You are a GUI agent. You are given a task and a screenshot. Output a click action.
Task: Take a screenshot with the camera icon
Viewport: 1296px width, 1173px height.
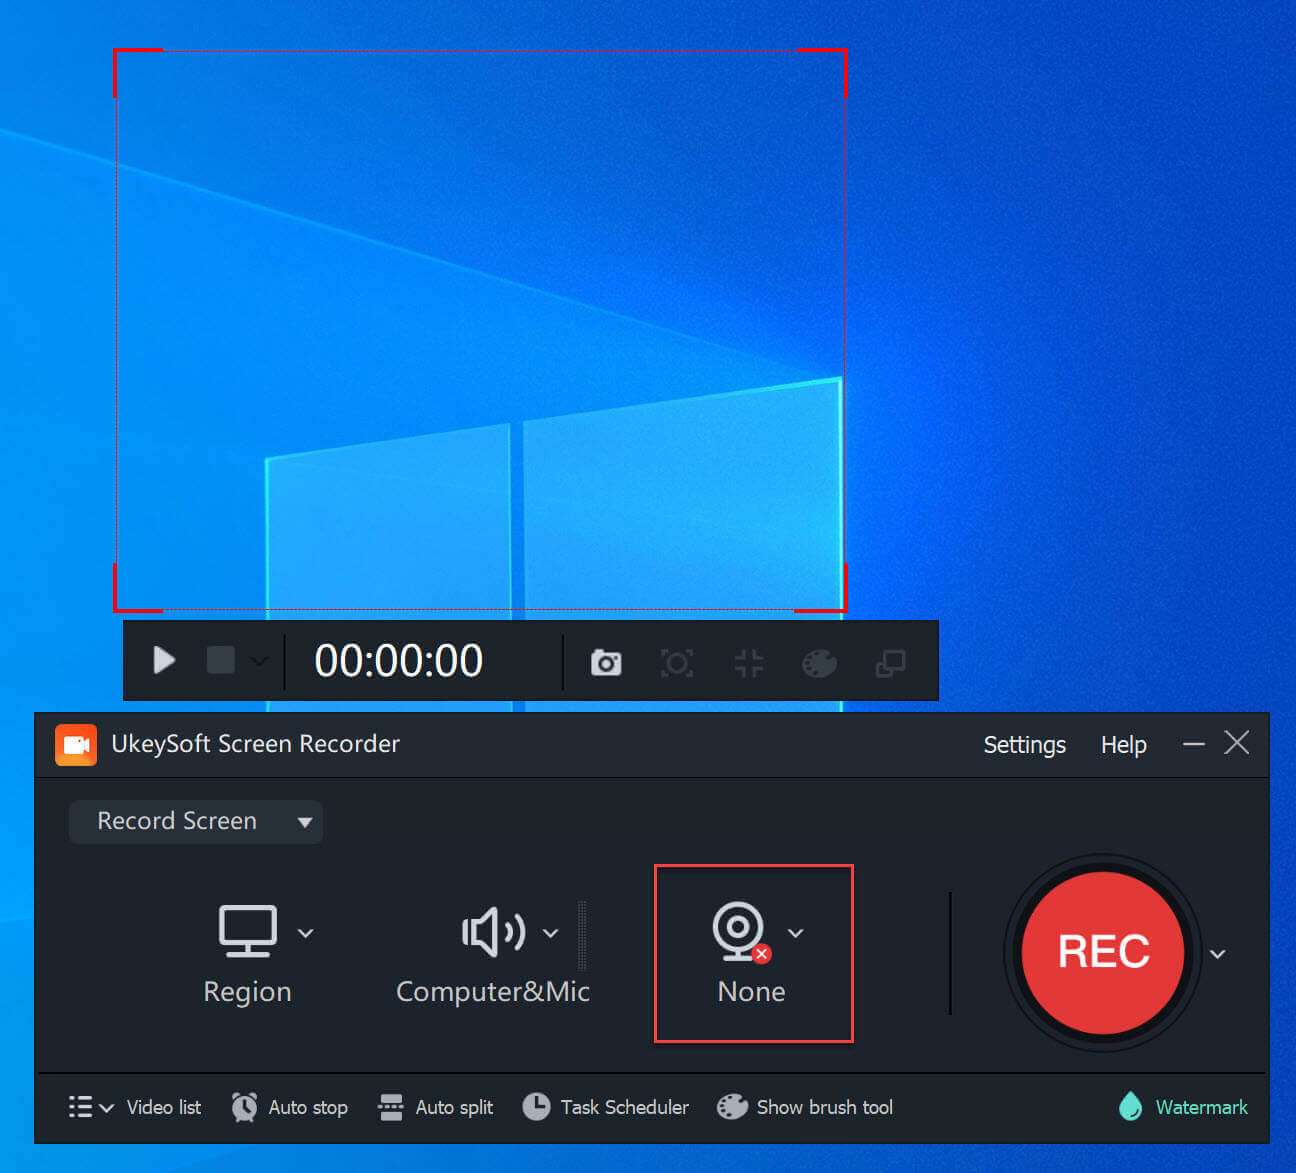(606, 662)
